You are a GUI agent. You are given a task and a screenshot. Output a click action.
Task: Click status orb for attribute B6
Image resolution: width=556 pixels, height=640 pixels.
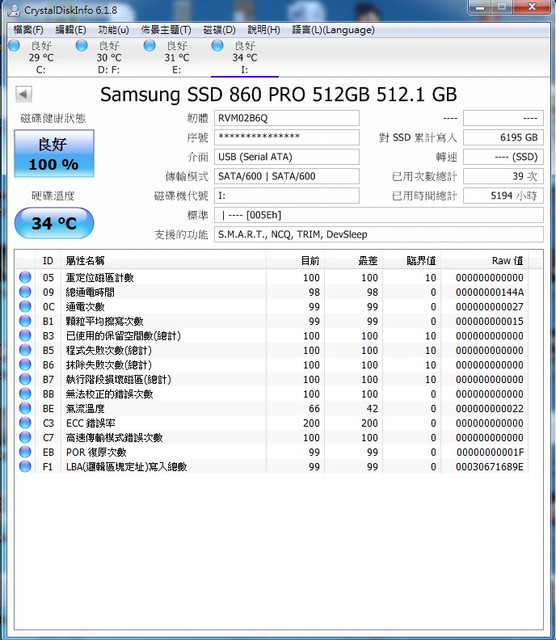click(25, 364)
